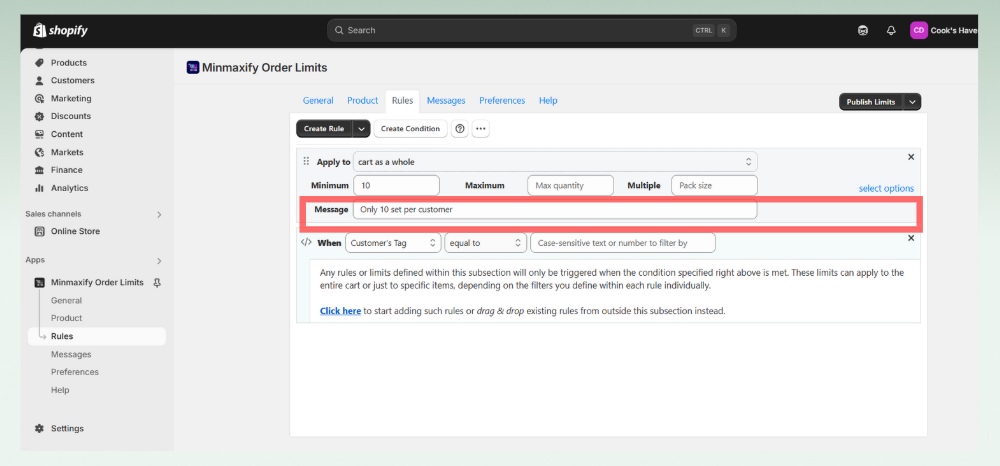This screenshot has height=466, width=1000.
Task: Expand the Publish Limits dropdown arrow
Action: pos(913,102)
